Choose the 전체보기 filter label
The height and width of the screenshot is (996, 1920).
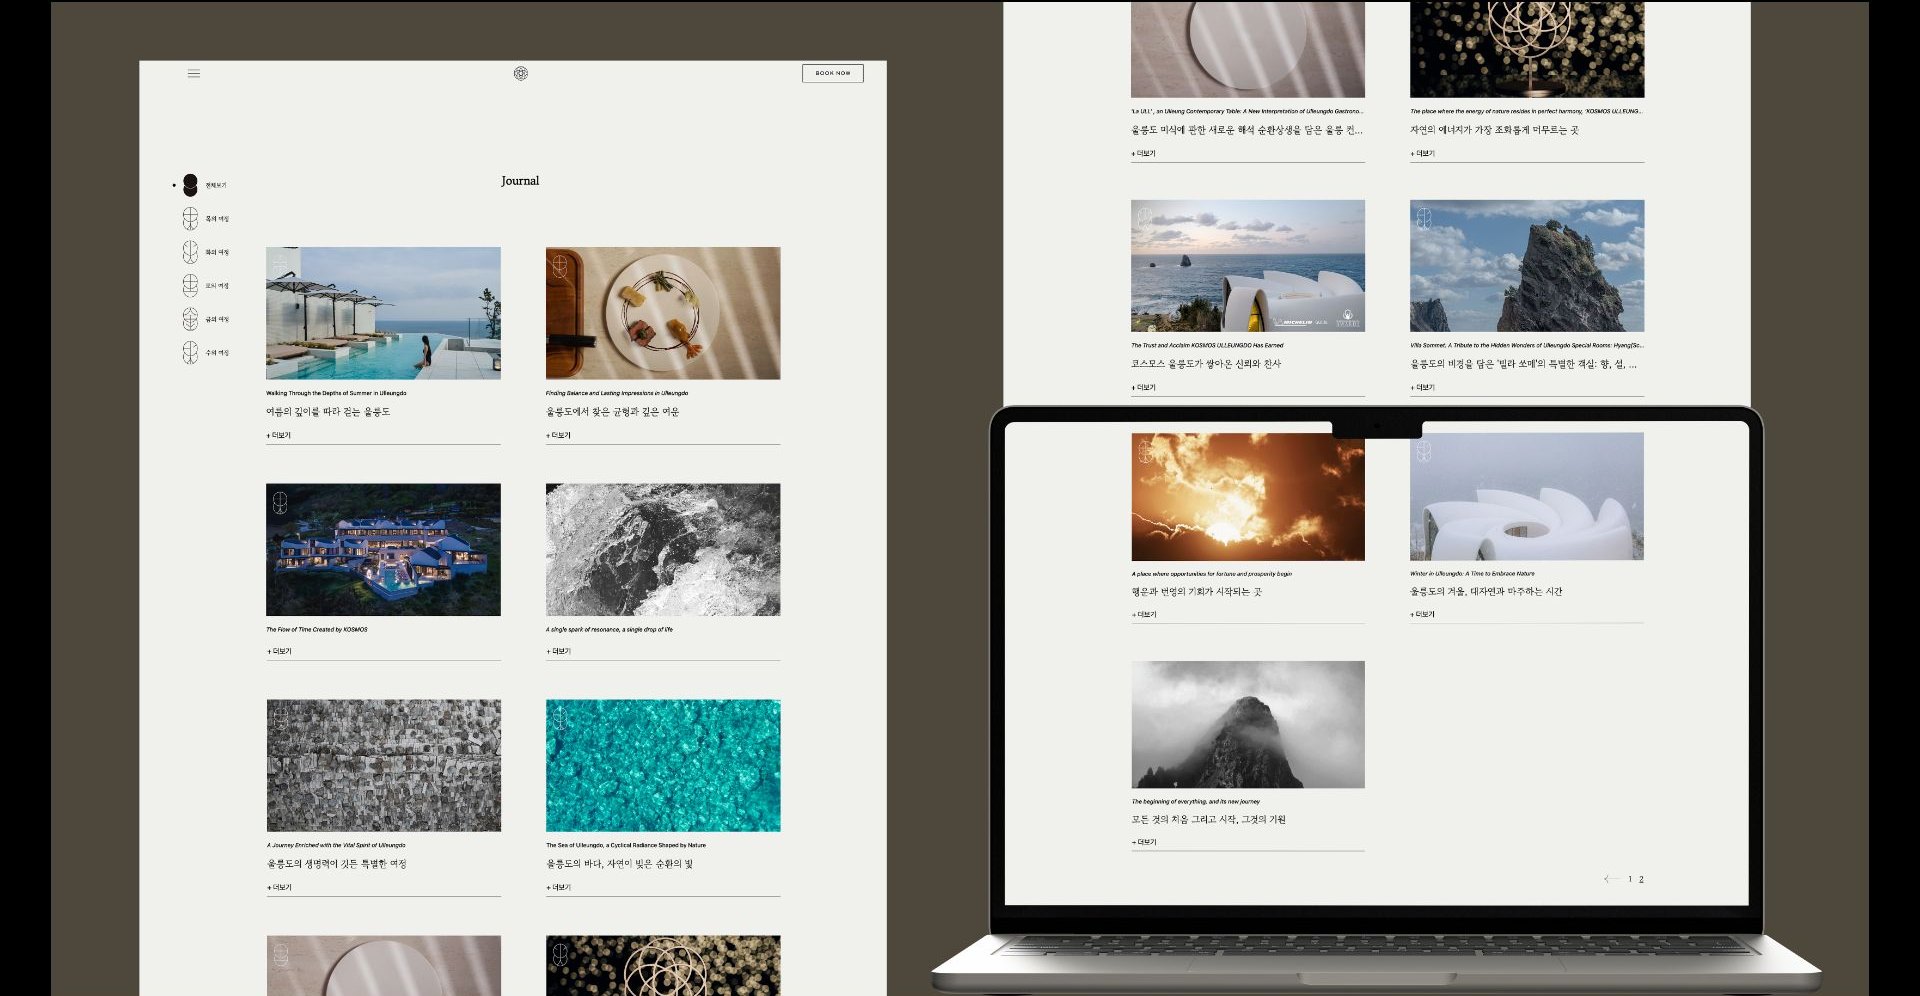[216, 185]
